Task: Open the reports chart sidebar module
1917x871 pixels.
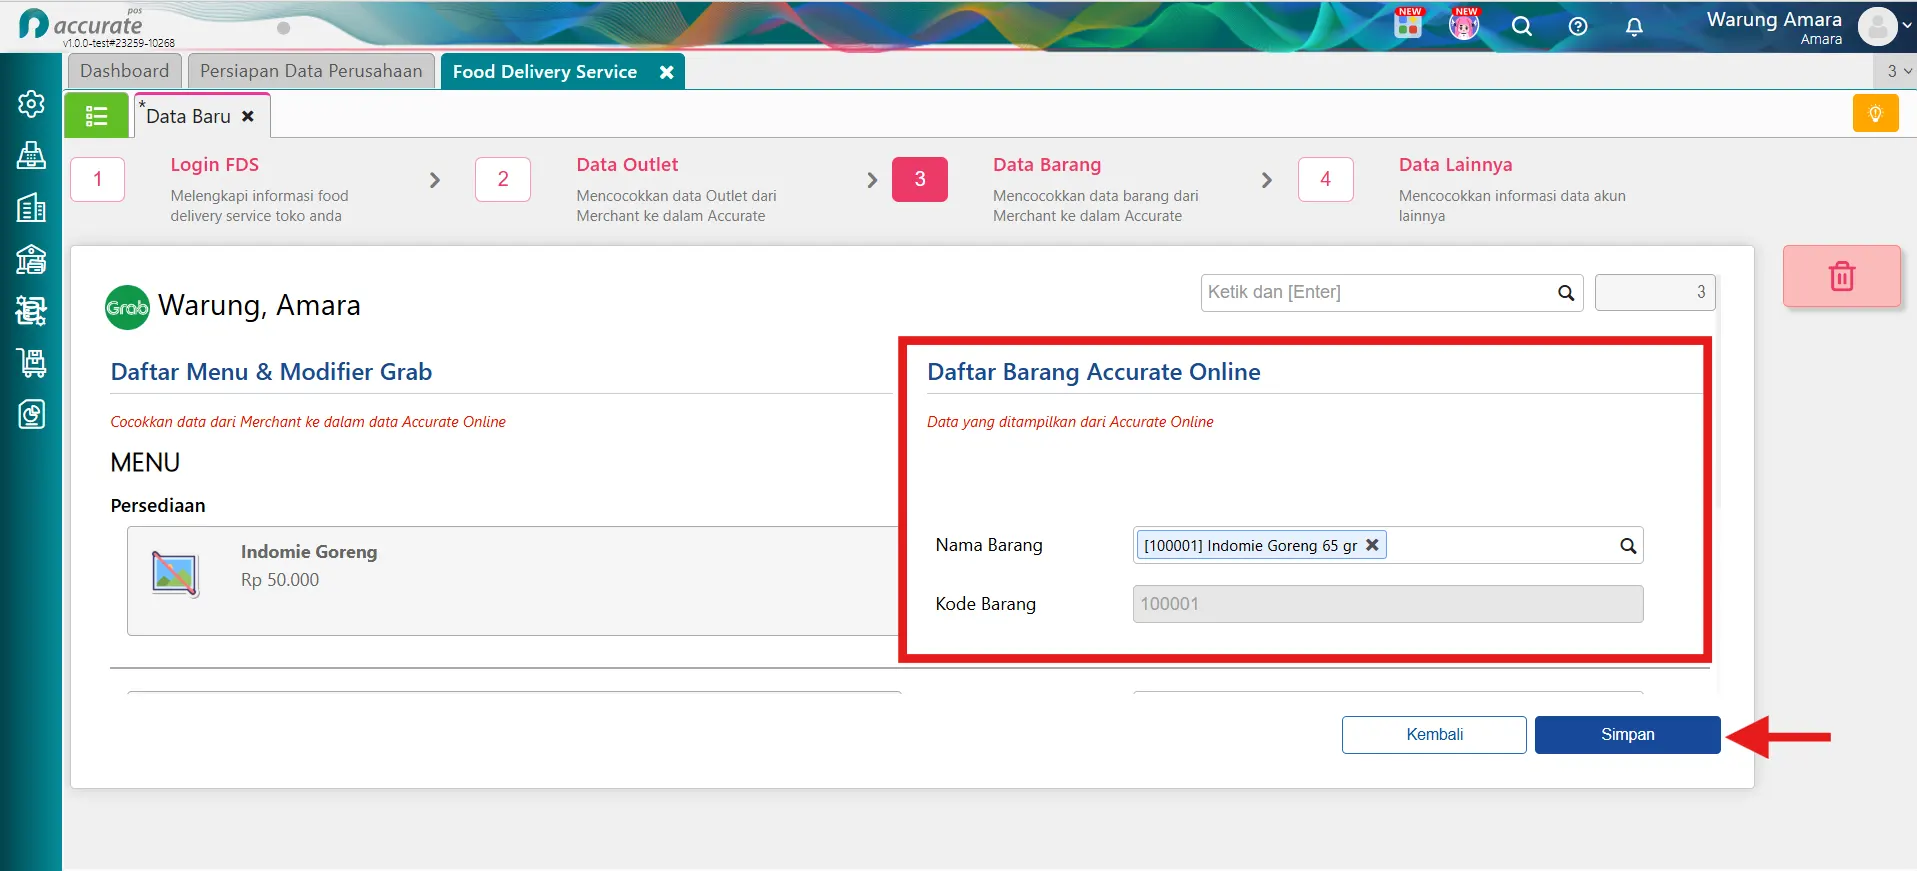Action: tap(31, 414)
